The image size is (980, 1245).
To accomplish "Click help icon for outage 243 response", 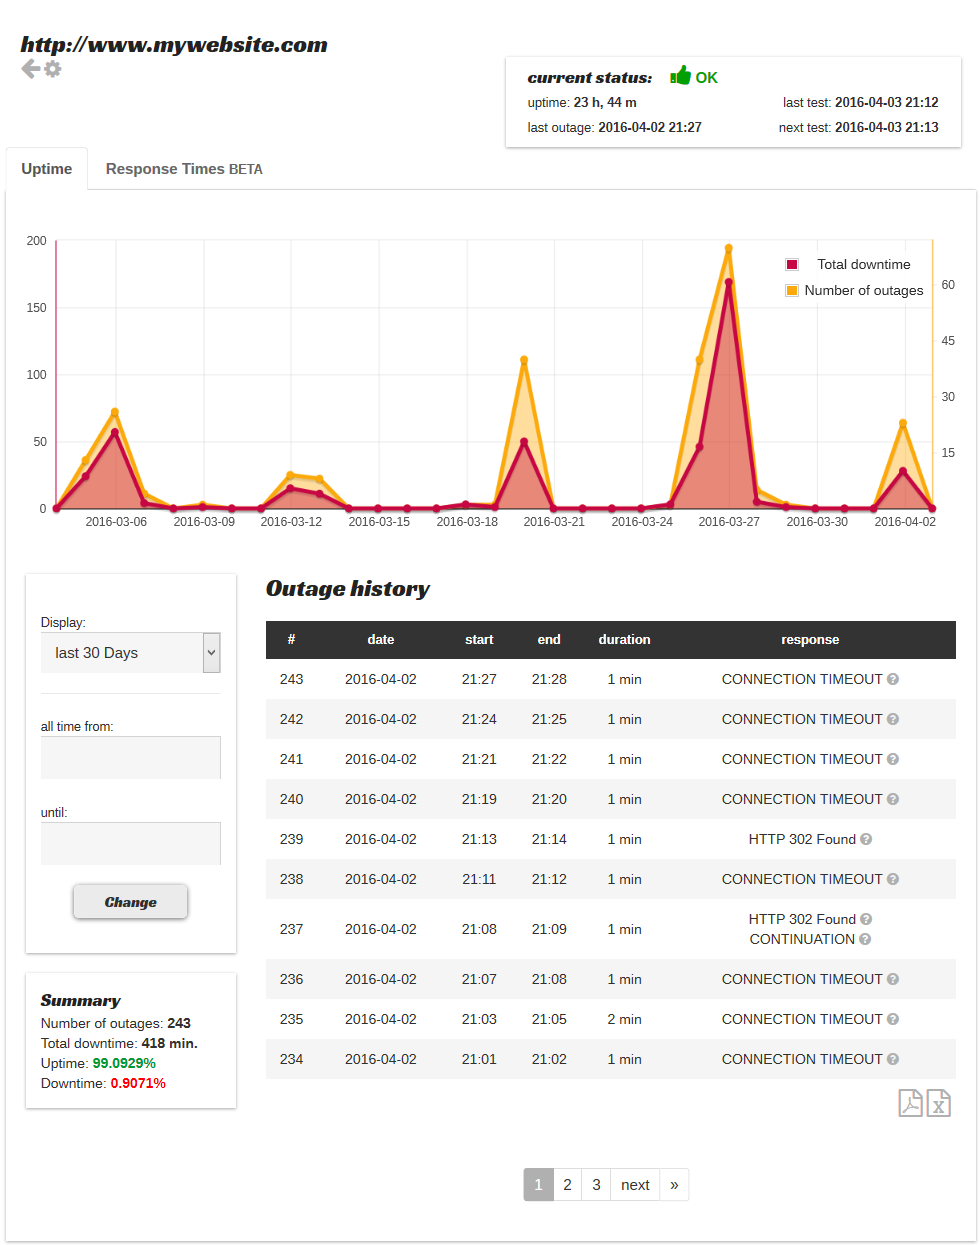I will pyautogui.click(x=893, y=679).
